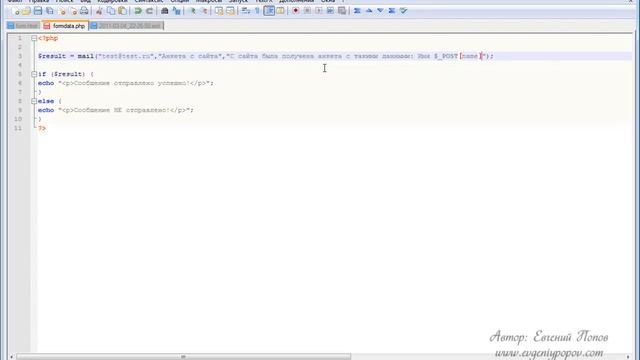Click $_POST text in line 3
The image size is (640, 360).
(x=446, y=56)
